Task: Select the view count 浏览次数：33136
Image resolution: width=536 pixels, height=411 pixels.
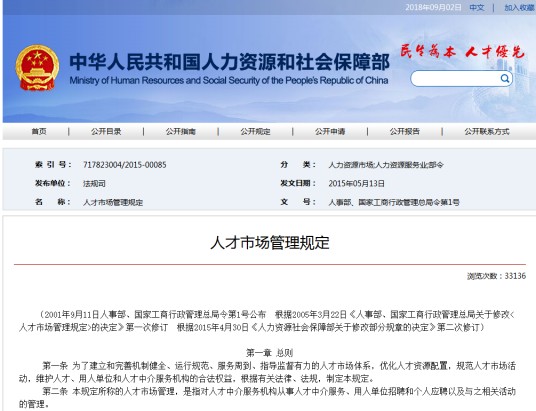Action: click(496, 276)
